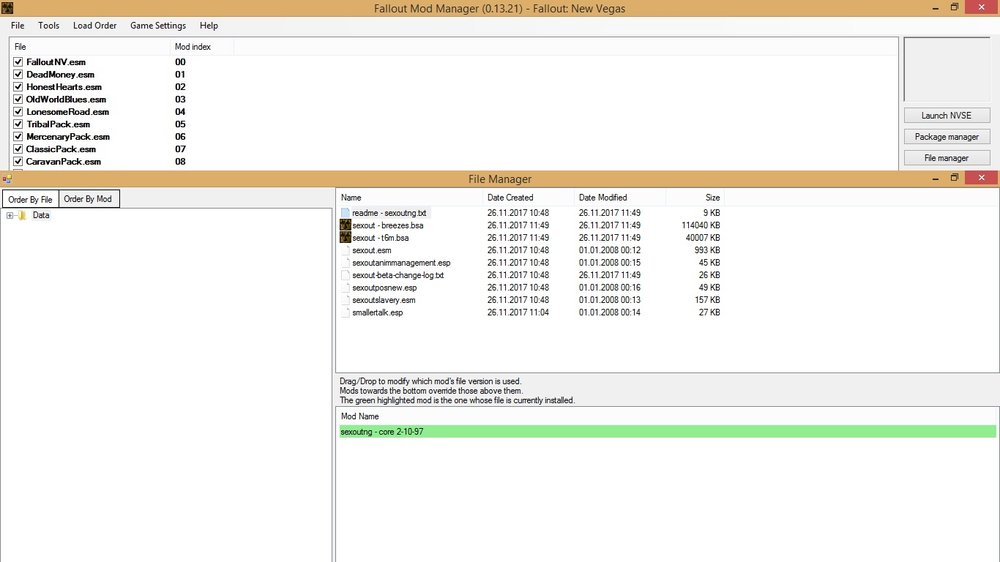Image resolution: width=1000 pixels, height=562 pixels.
Task: Toggle the ClassicPack.esm checkbox
Action: pyautogui.click(x=18, y=149)
